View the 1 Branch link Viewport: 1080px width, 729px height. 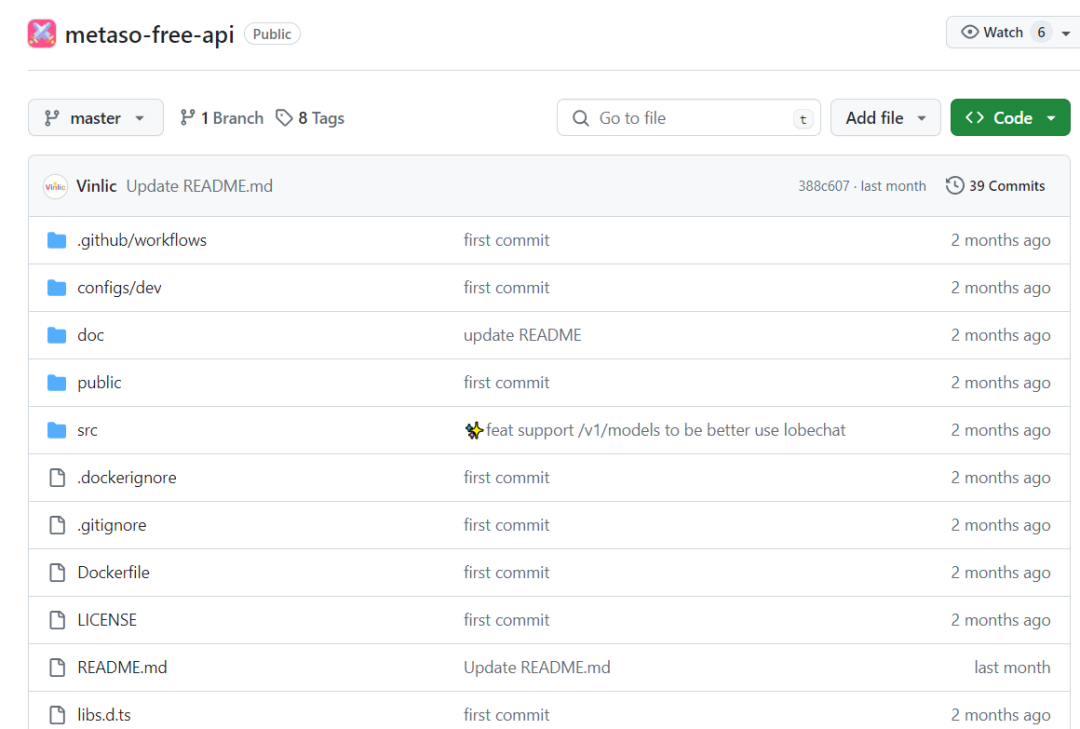click(222, 118)
